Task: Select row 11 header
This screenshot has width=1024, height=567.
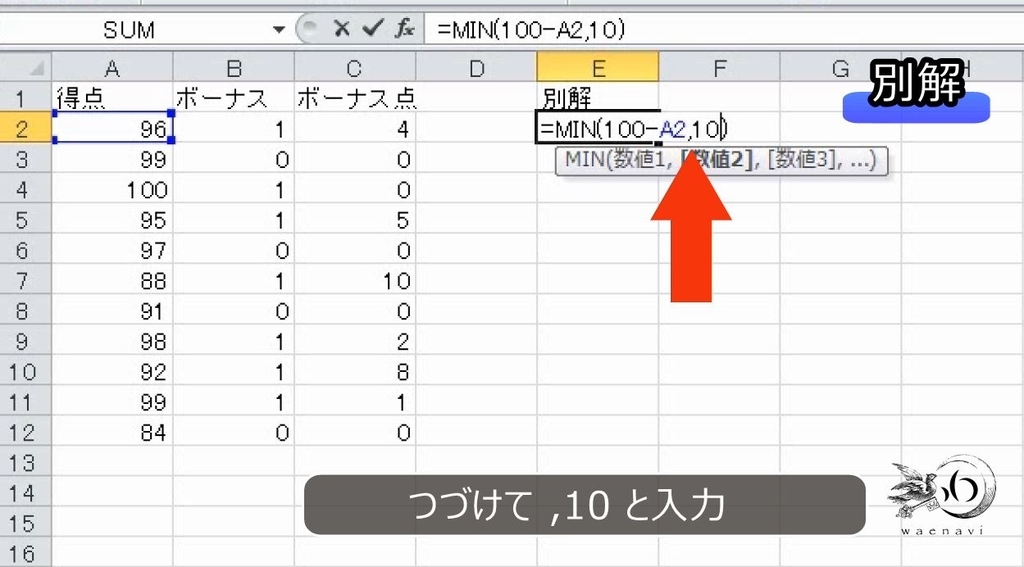Action: coord(26,402)
